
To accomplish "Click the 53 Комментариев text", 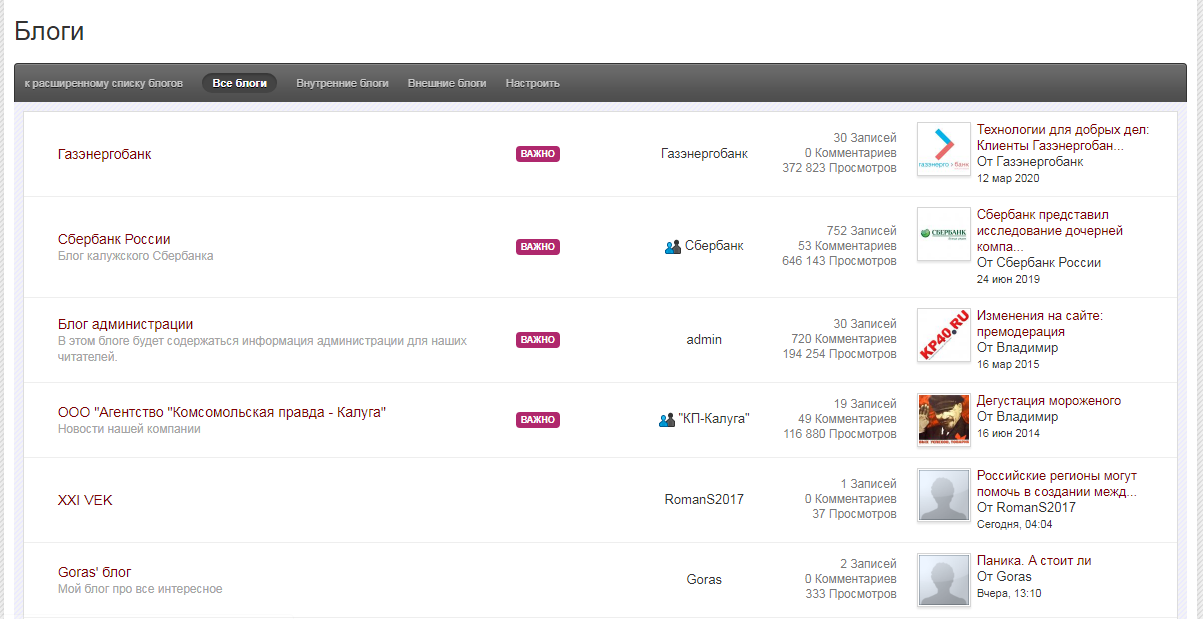I will (x=848, y=246).
